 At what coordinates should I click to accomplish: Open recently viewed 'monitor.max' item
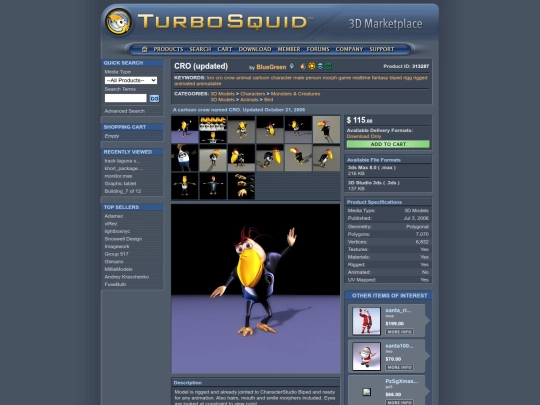point(118,176)
